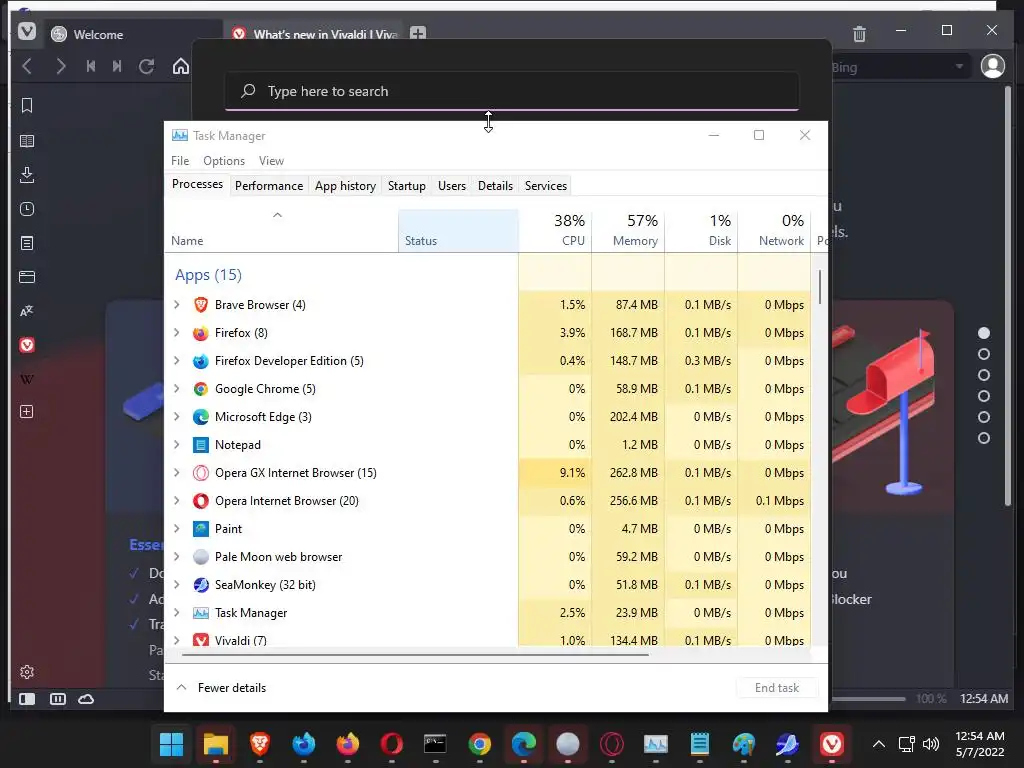This screenshot has height=768, width=1024.
Task: Open Brave browser from taskbar
Action: 260,744
